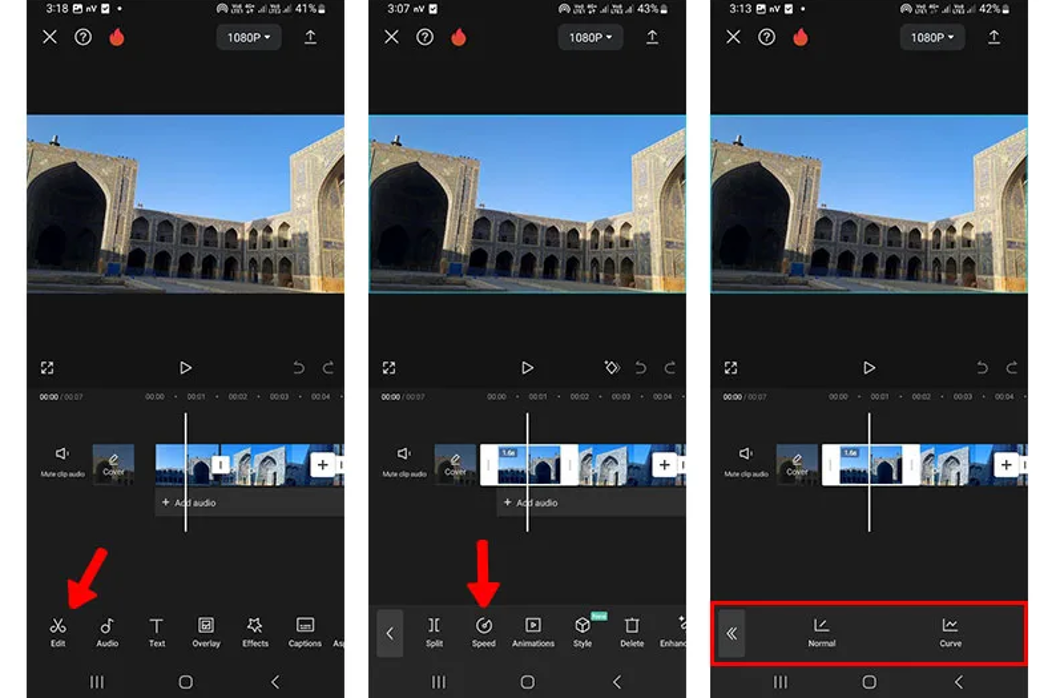
Task: Tap the Cover thumbnail in left screen
Action: pyautogui.click(x=113, y=465)
